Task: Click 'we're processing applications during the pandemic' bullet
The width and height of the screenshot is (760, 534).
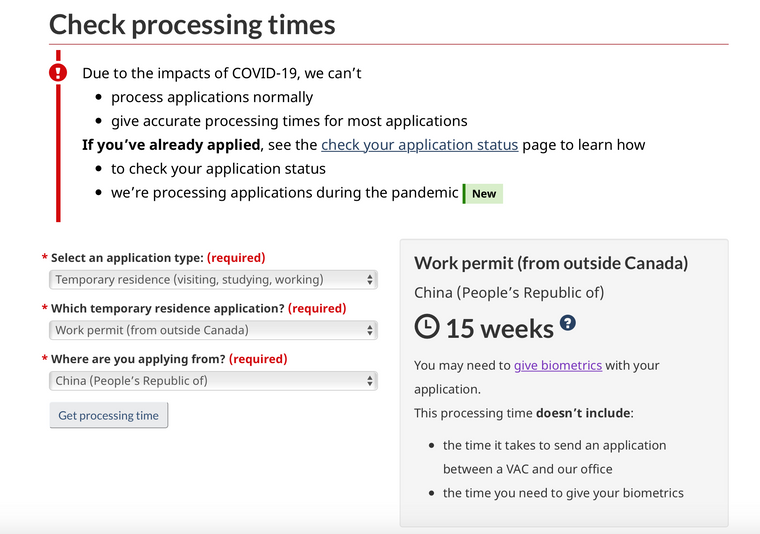Action: 285,193
